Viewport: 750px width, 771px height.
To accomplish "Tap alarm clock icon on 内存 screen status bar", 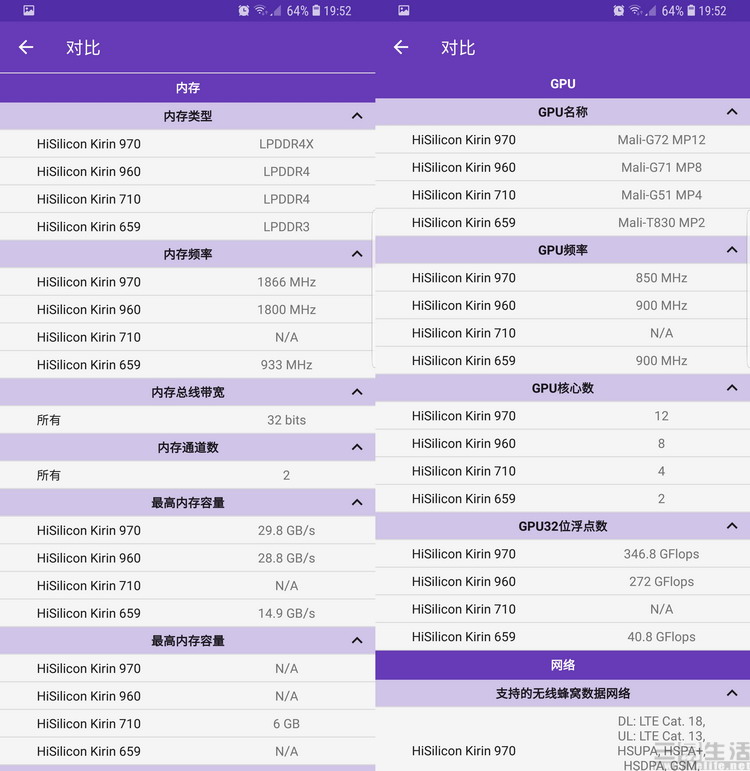I will coord(243,10).
